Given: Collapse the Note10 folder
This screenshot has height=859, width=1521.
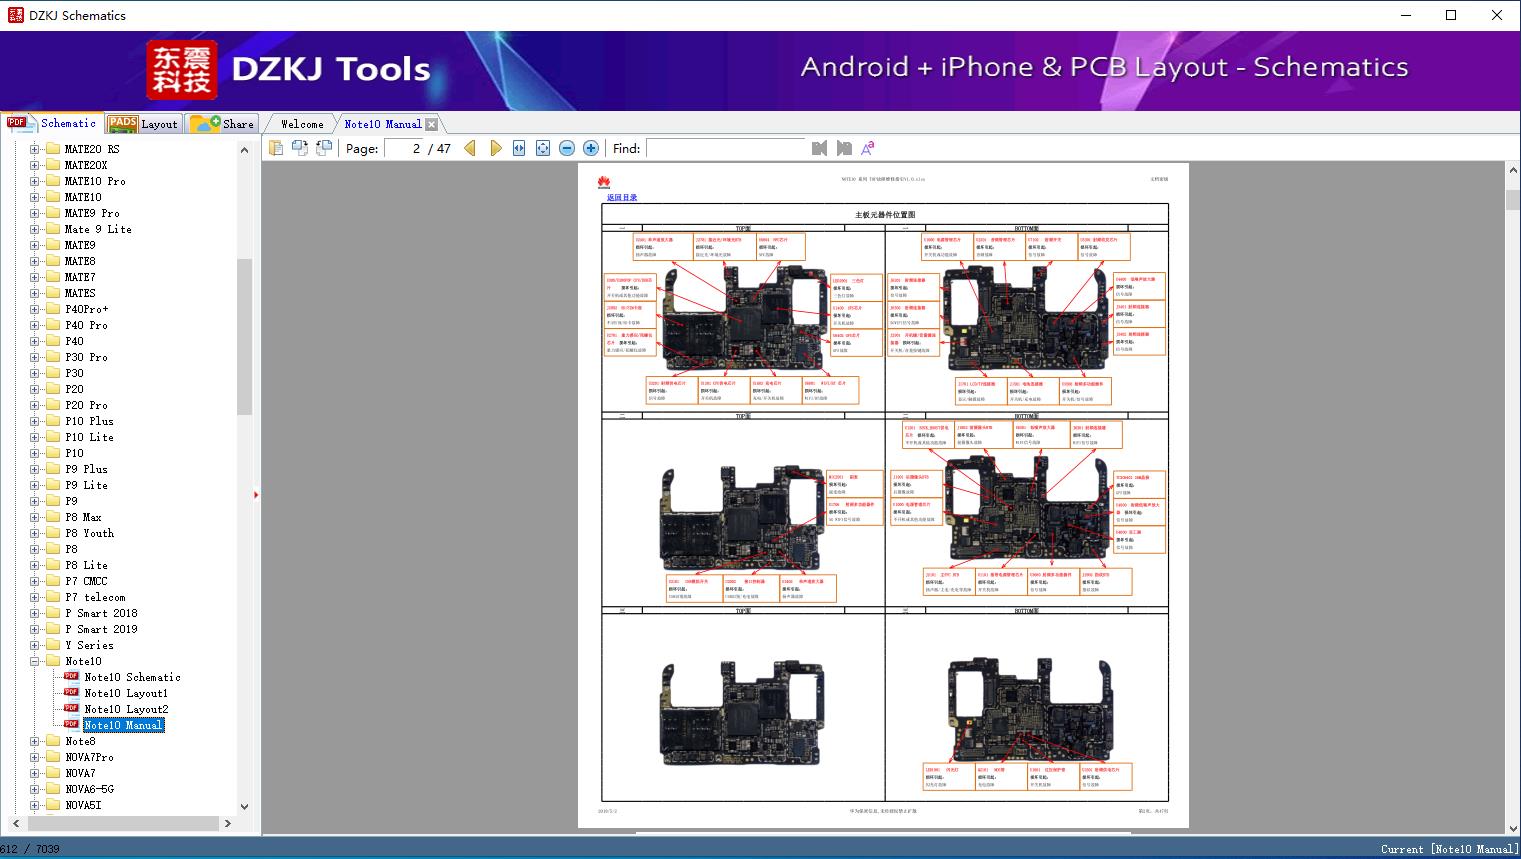Looking at the screenshot, I should pyautogui.click(x=35, y=661).
